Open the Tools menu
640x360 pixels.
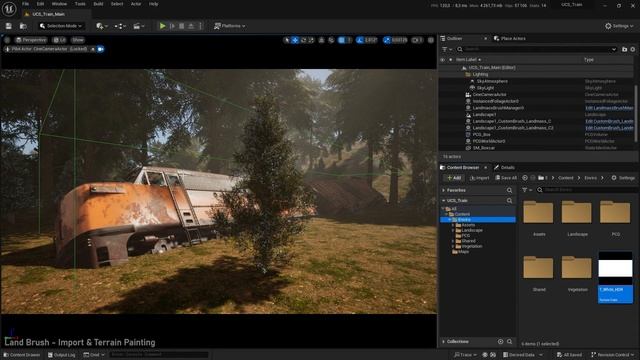tap(80, 4)
